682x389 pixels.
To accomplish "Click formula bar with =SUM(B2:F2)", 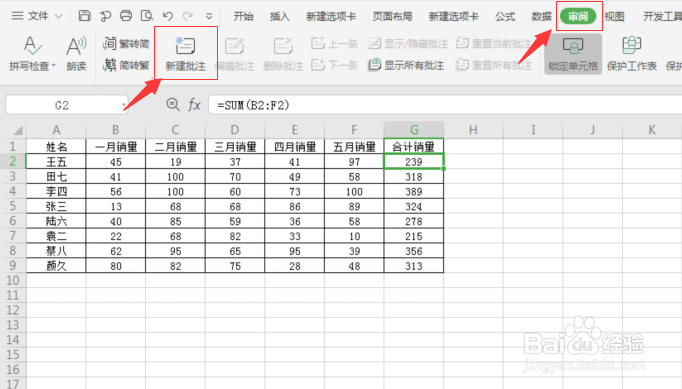I will [445, 105].
